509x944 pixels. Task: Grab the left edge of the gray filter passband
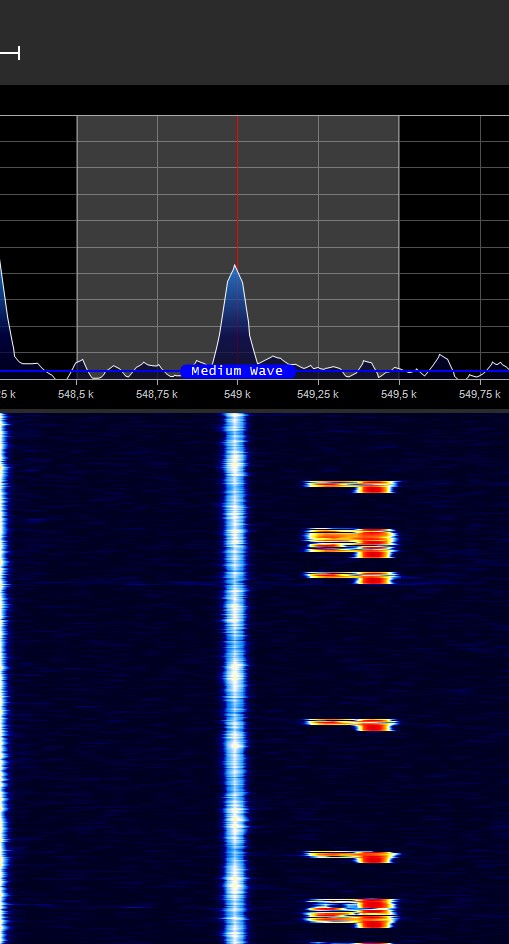point(77,241)
